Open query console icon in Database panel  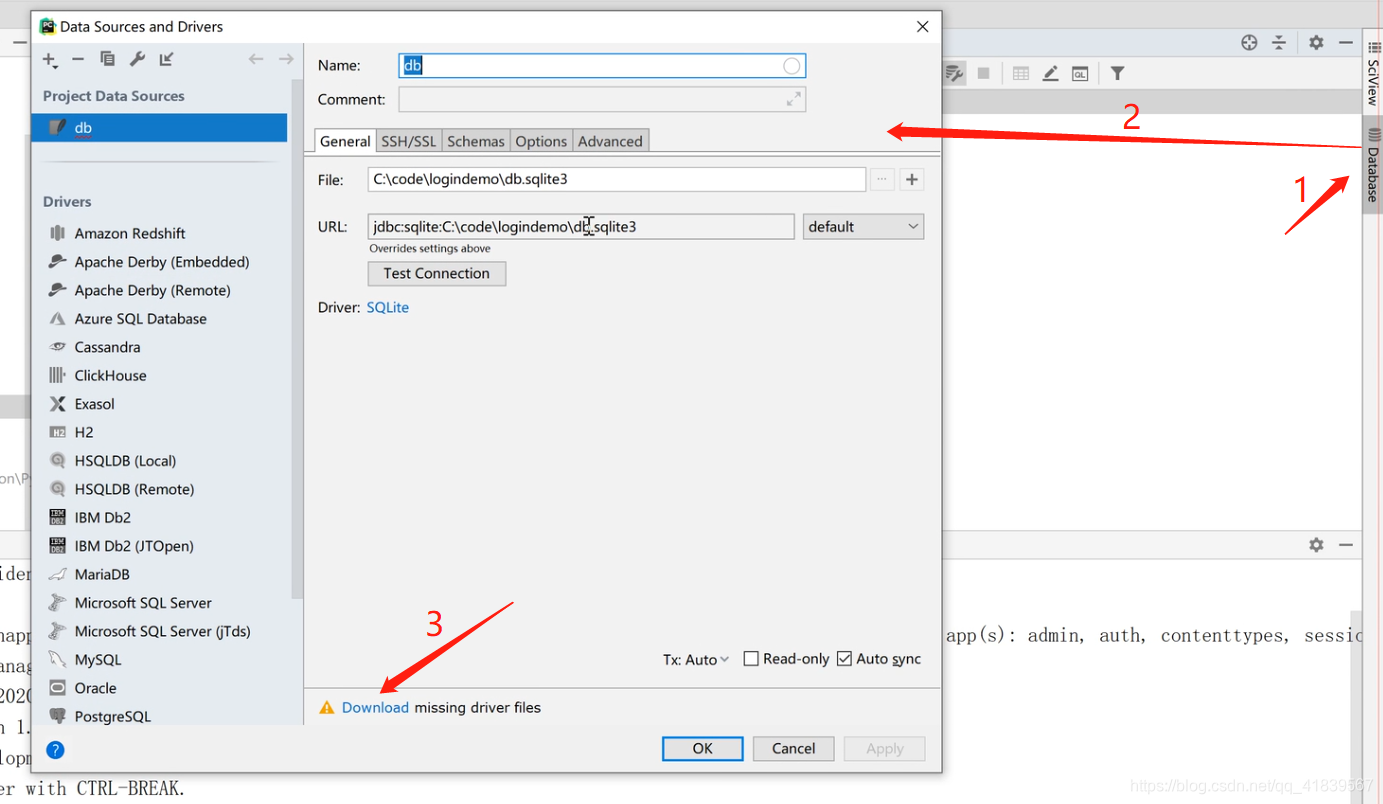tap(1080, 73)
